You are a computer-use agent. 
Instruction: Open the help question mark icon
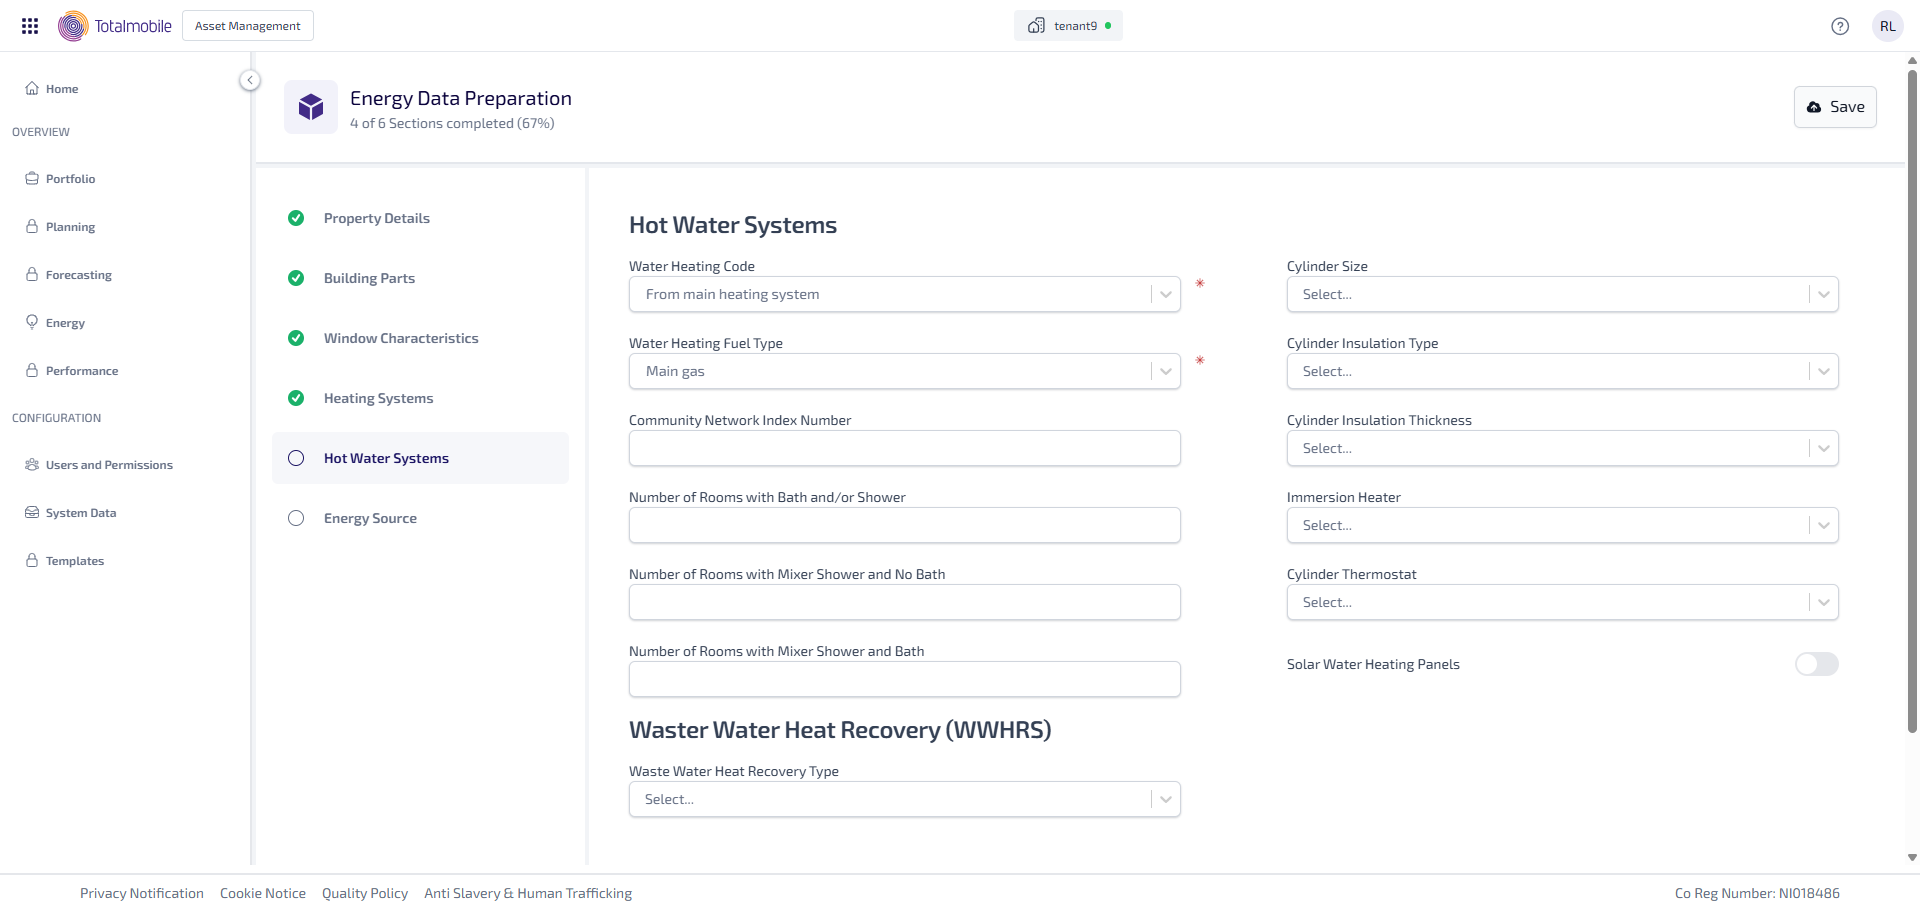[1839, 26]
